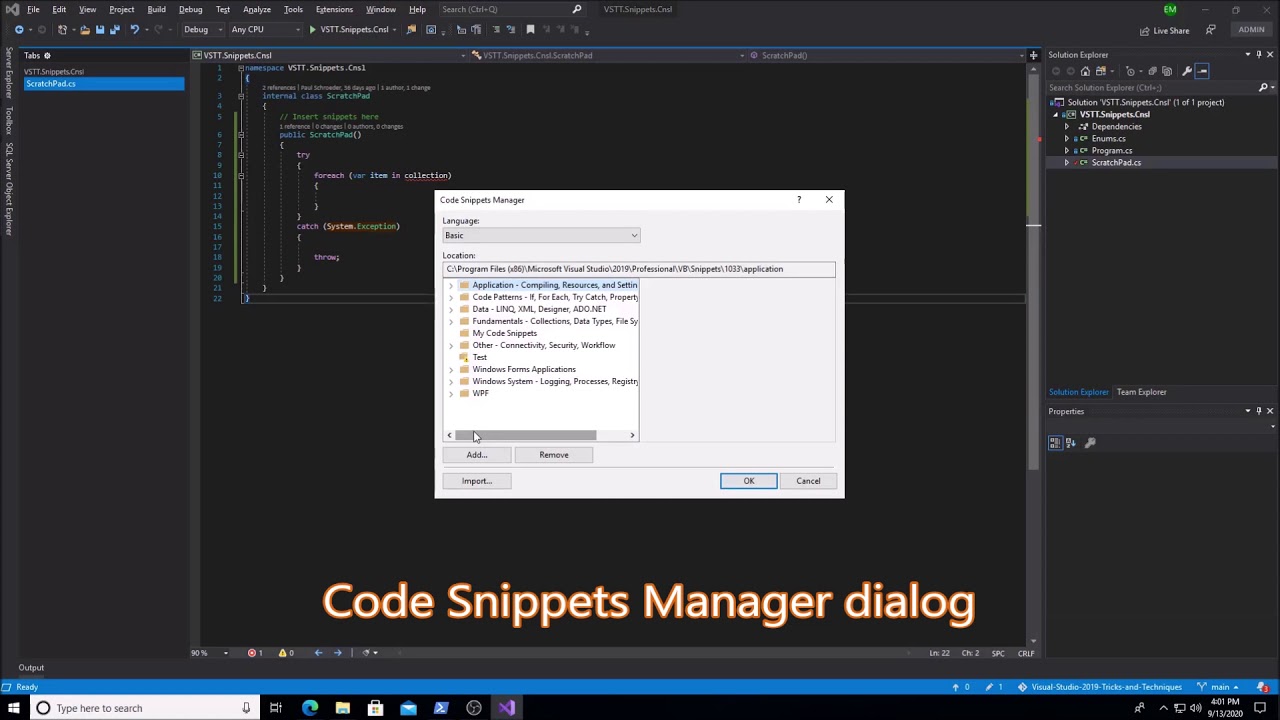Screen dimensions: 1280x720
Task: Toggle Preview Selected Items in Solution Explorer
Action: [x=1202, y=71]
